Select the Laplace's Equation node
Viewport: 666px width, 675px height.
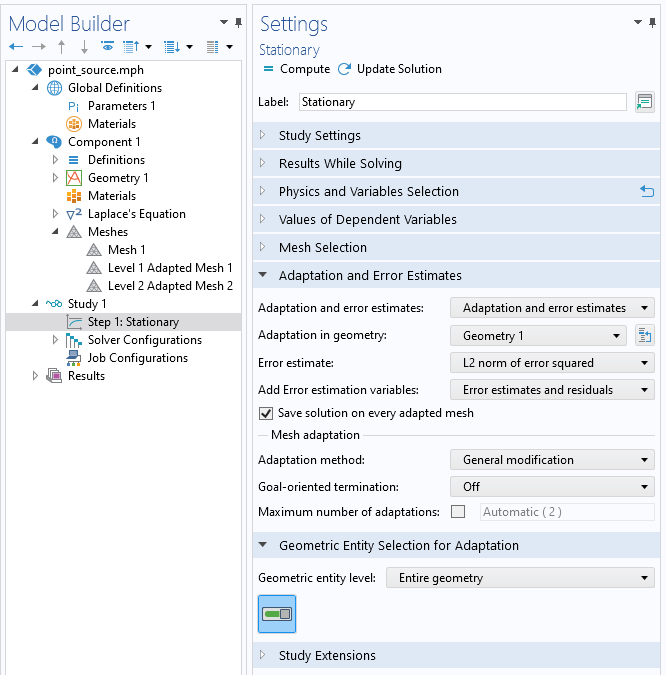point(138,214)
